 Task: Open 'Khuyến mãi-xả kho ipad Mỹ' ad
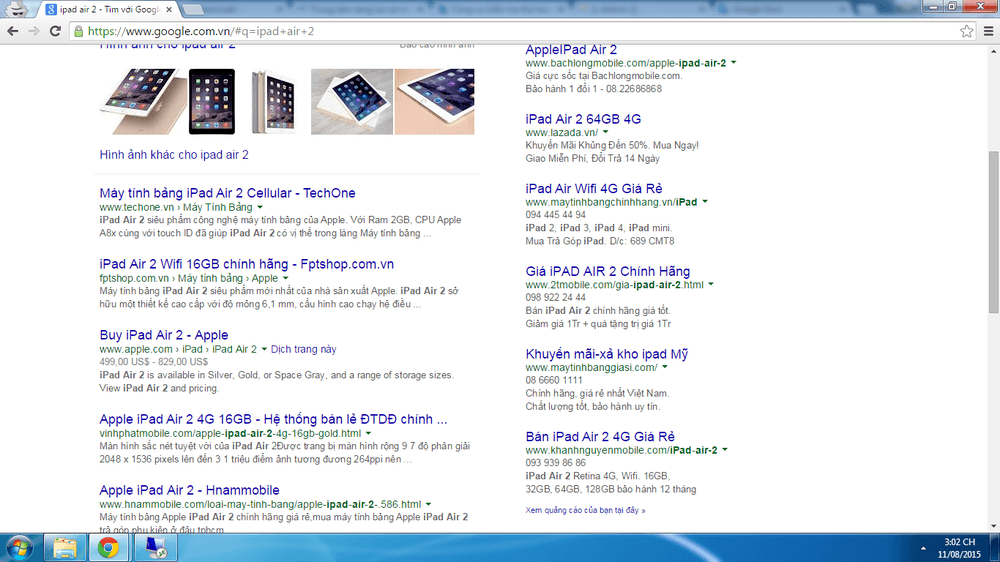[x=607, y=353]
